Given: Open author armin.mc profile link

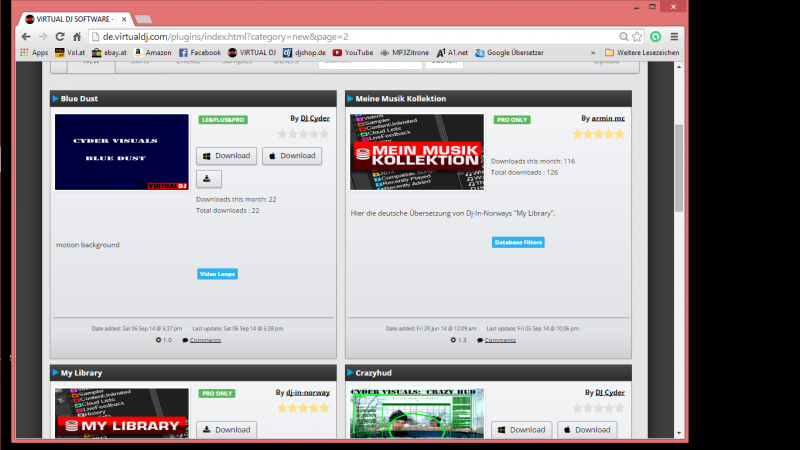Looking at the screenshot, I should (608, 118).
